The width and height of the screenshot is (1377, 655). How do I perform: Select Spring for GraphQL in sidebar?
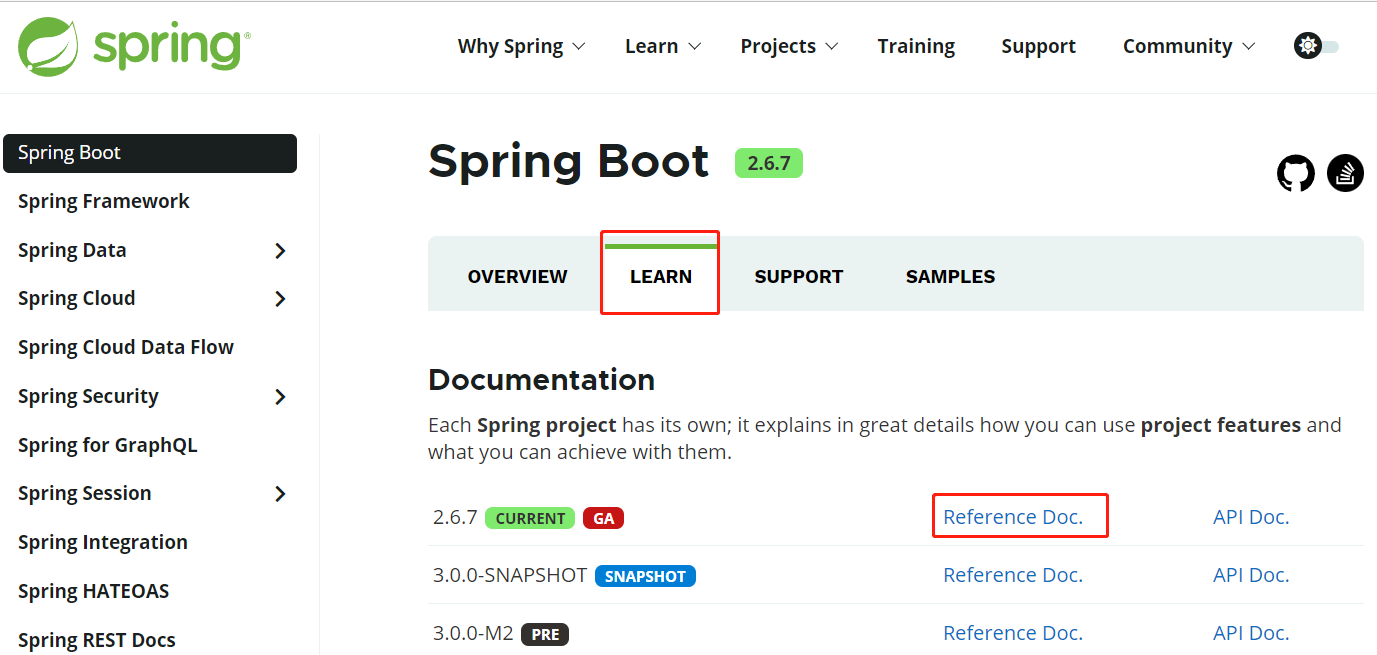(x=107, y=445)
